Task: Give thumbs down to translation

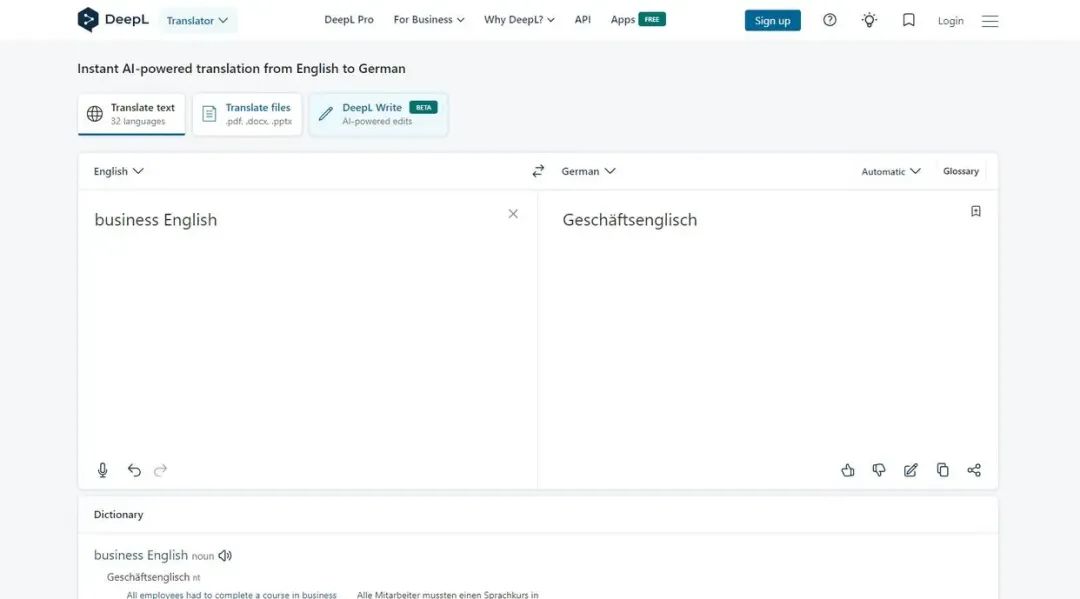Action: point(879,470)
